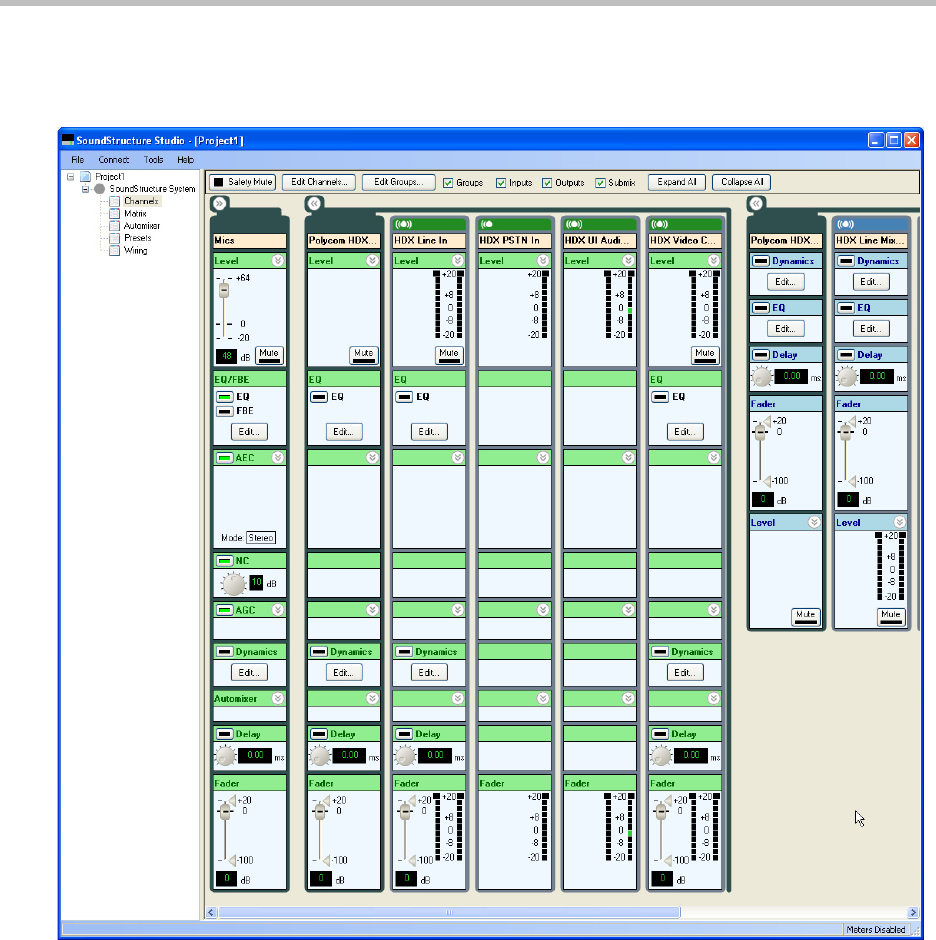Viewport: 936px width, 940px height.
Task: Click the Edit Channels... button
Action: coord(317,182)
